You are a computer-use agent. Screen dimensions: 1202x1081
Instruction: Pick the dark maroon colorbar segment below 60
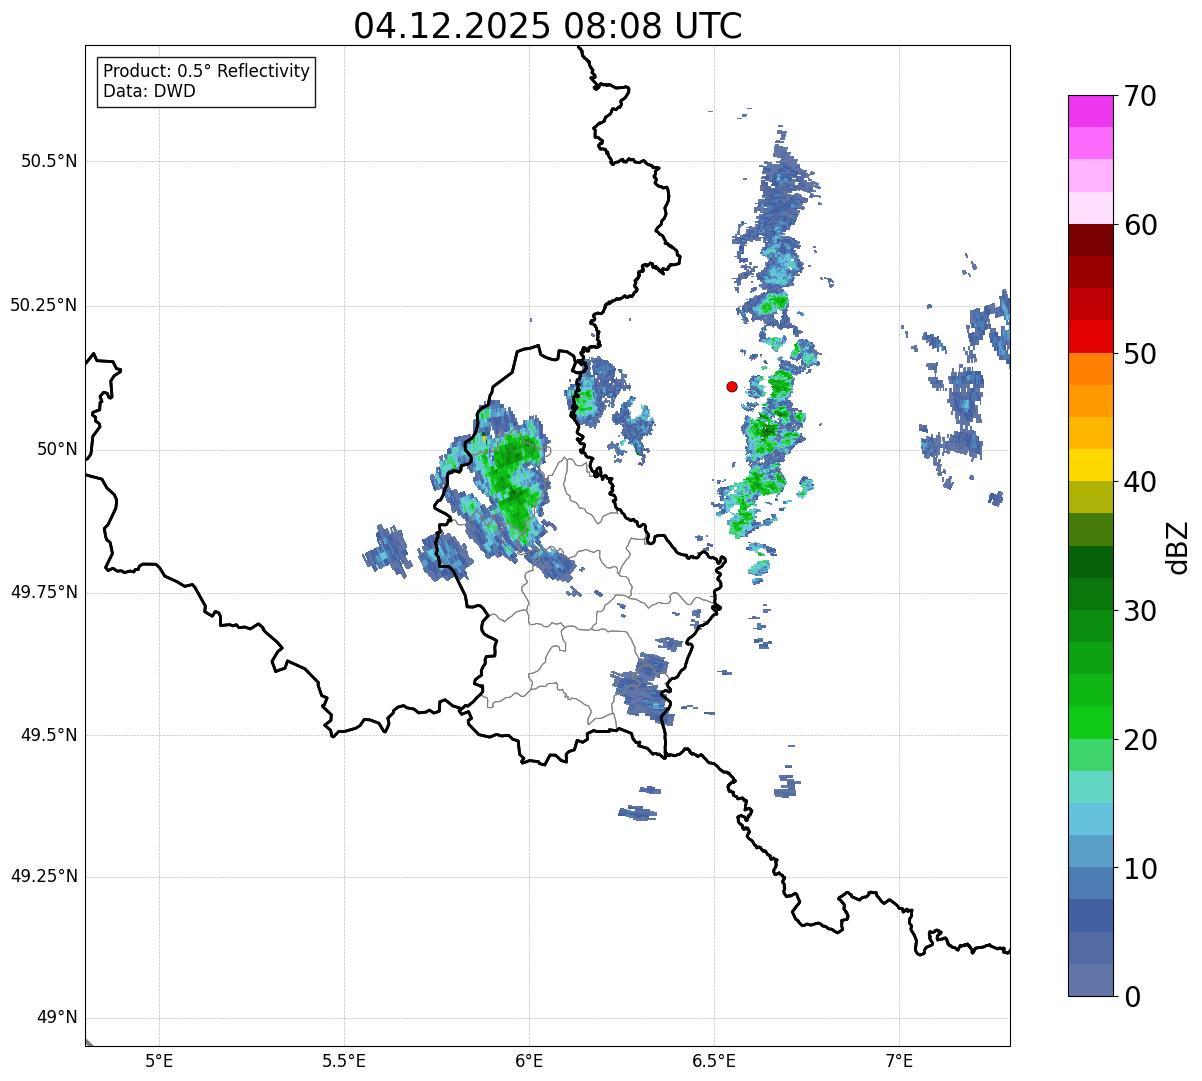[1090, 240]
